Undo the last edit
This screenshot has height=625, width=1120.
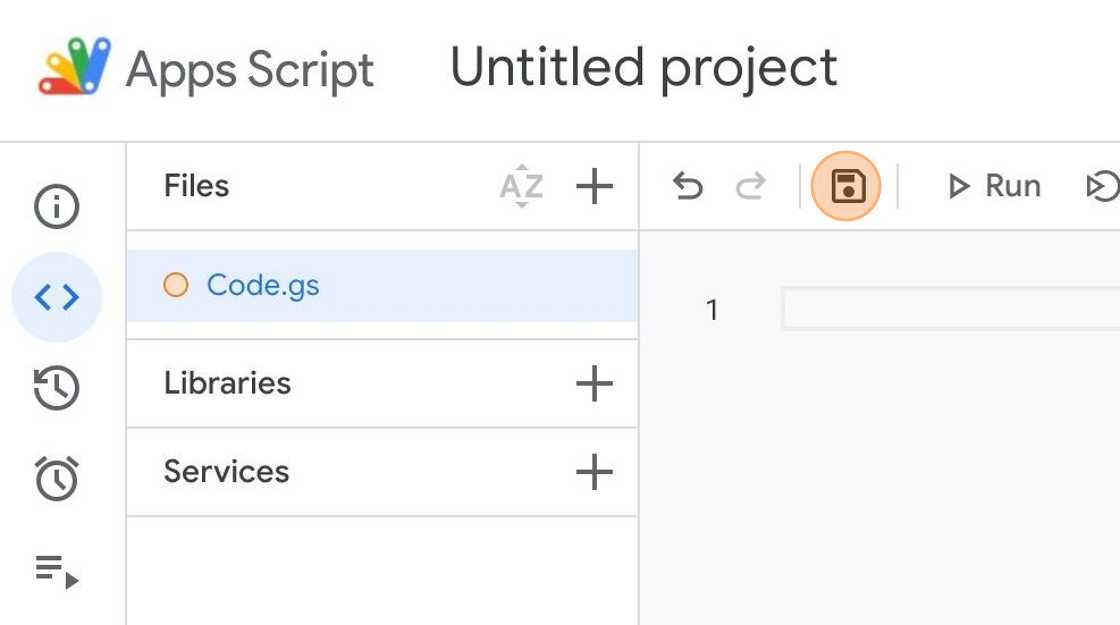click(x=688, y=187)
